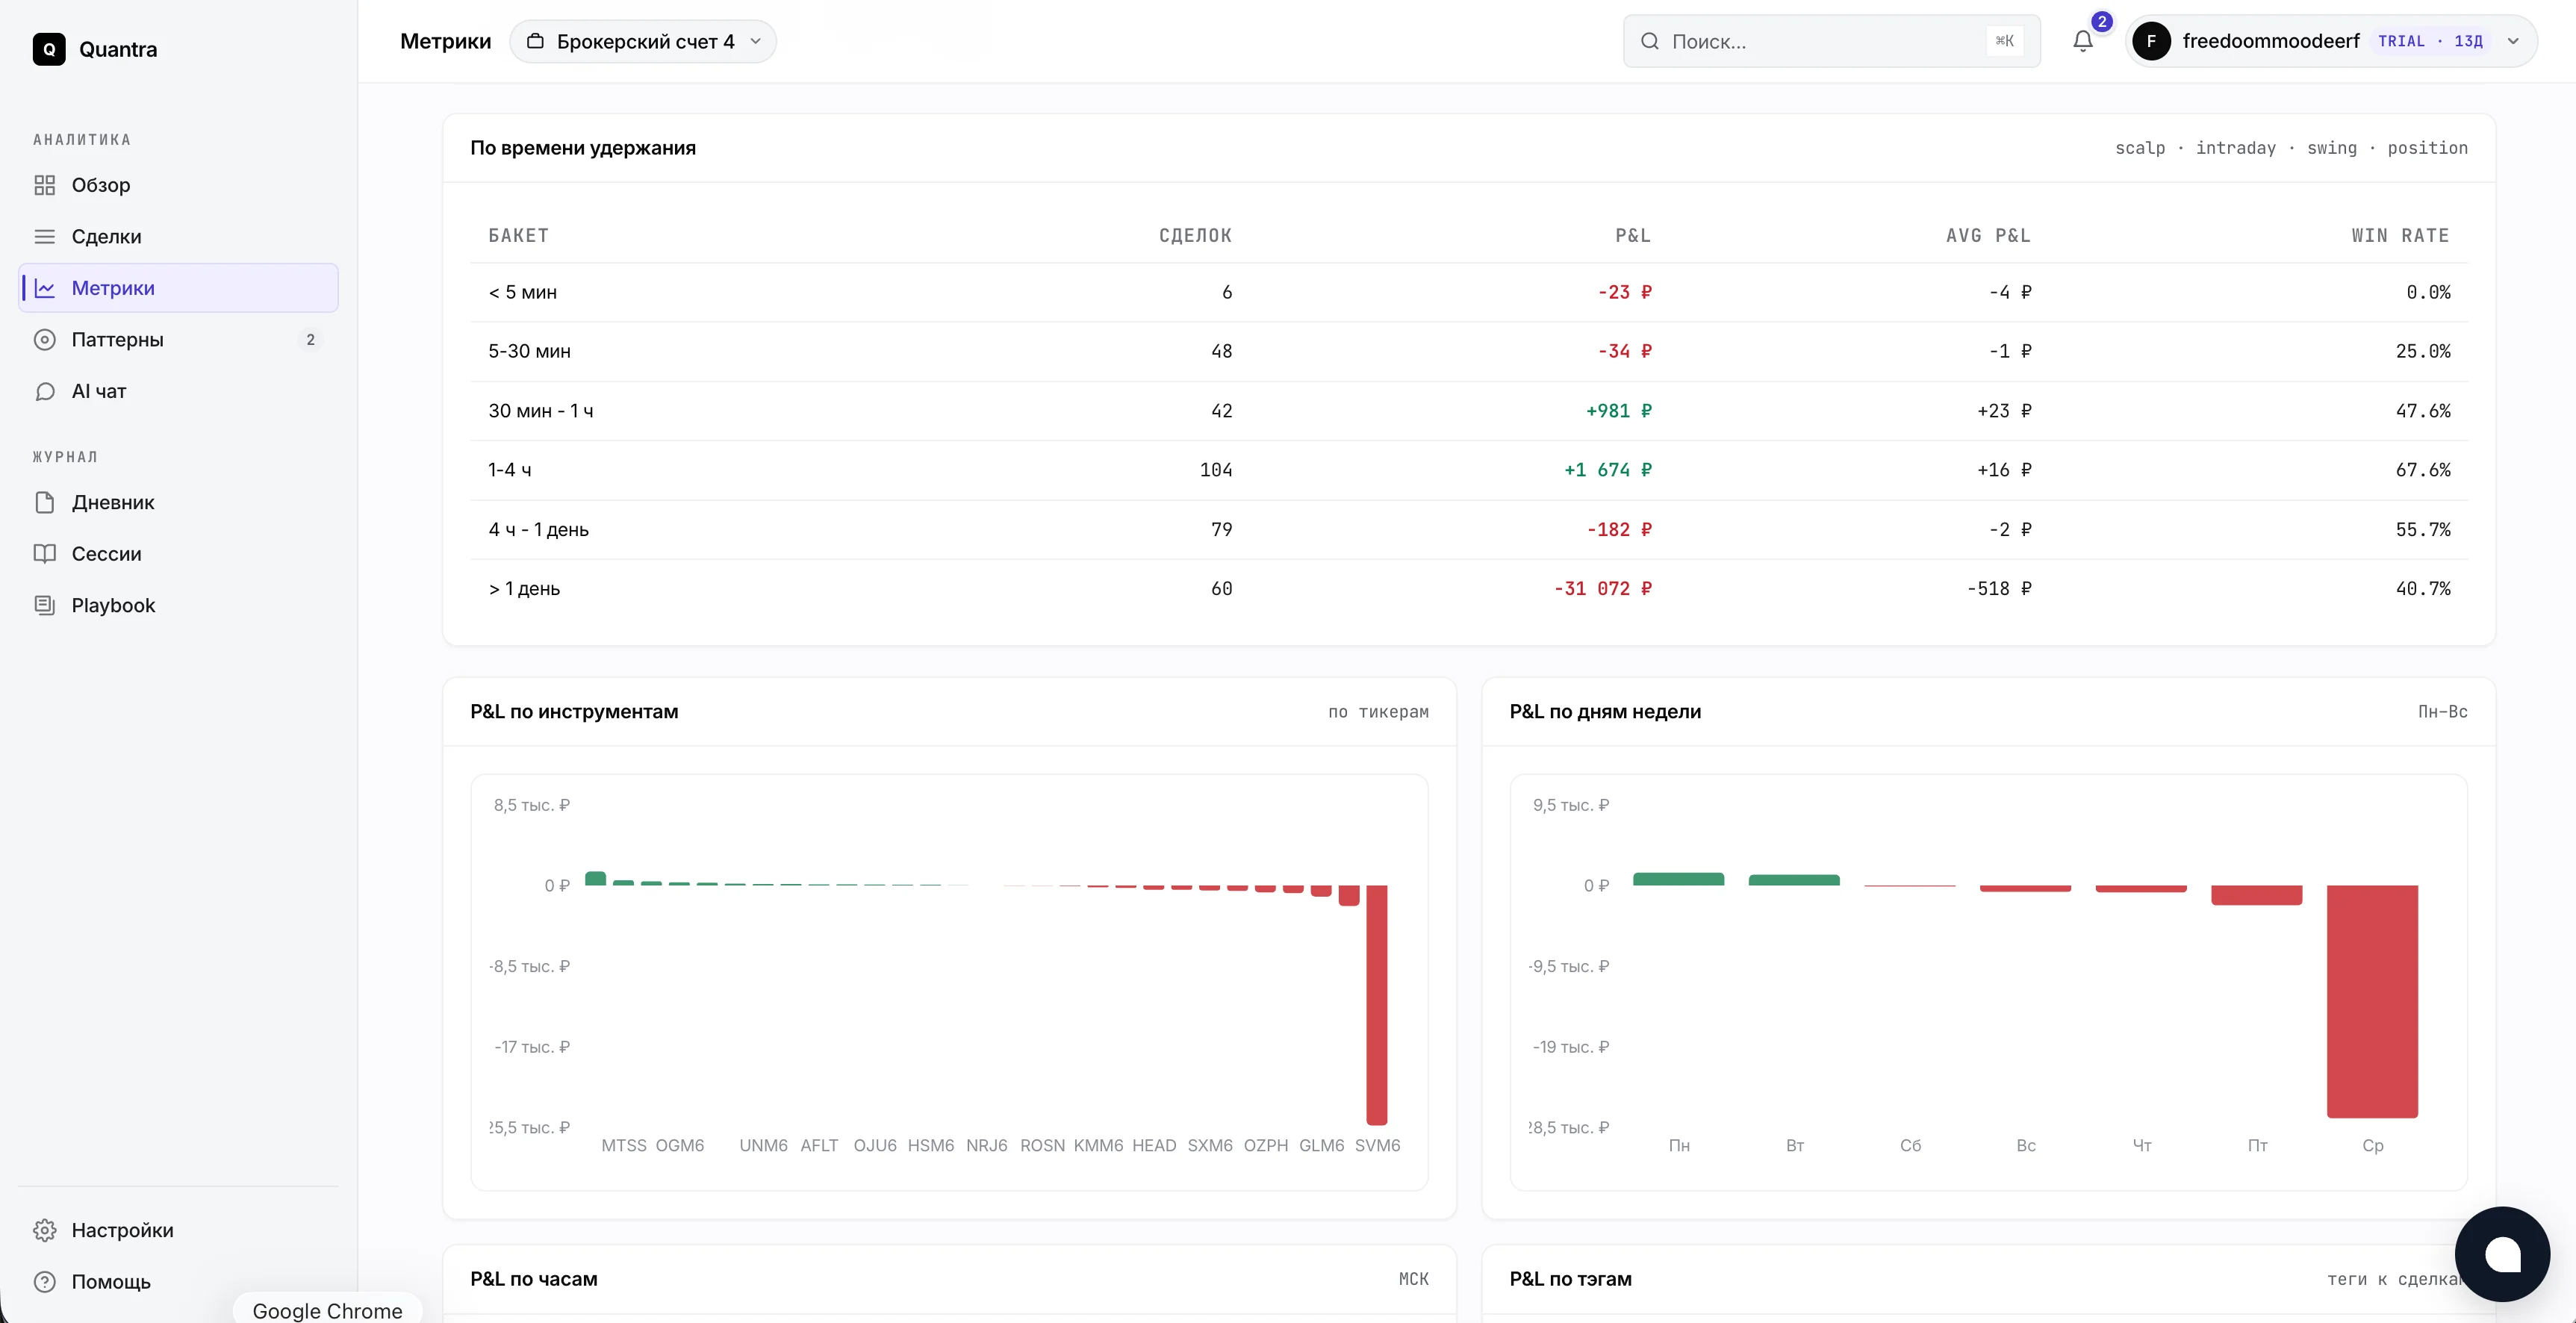Click the Пн green bar in weekday chart

pos(1678,879)
